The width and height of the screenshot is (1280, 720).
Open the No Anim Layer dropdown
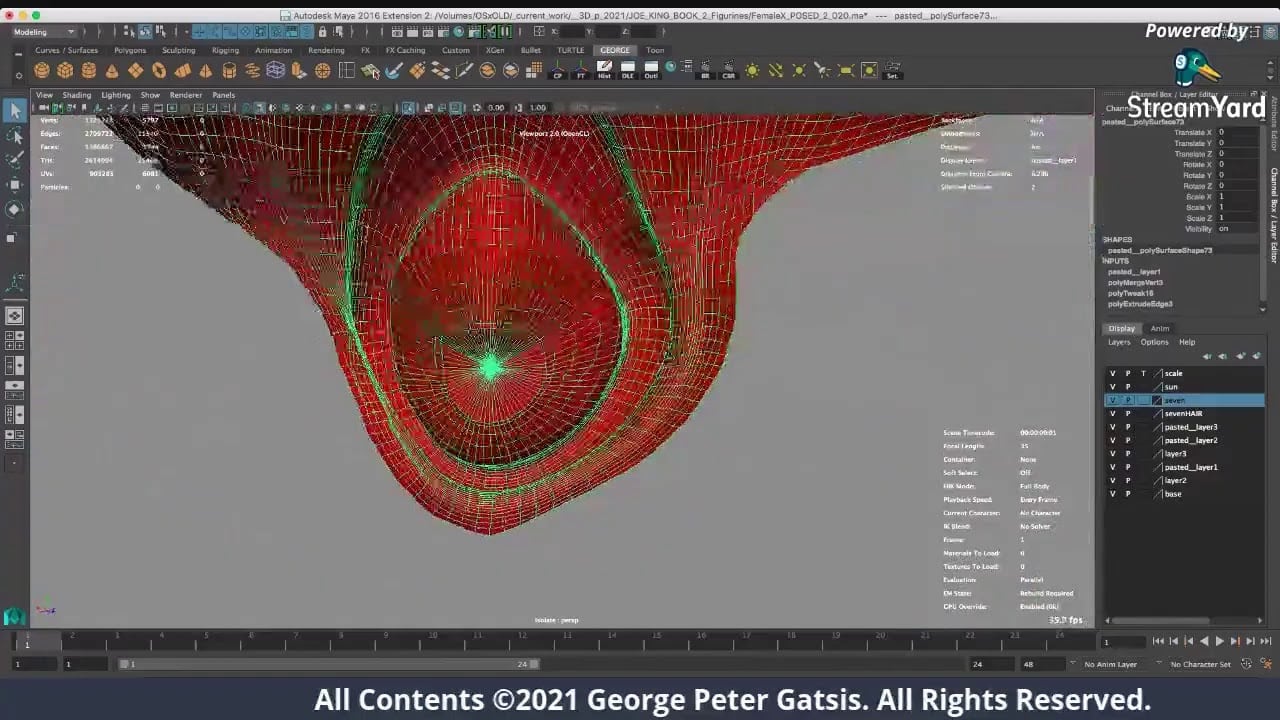(x=1110, y=664)
